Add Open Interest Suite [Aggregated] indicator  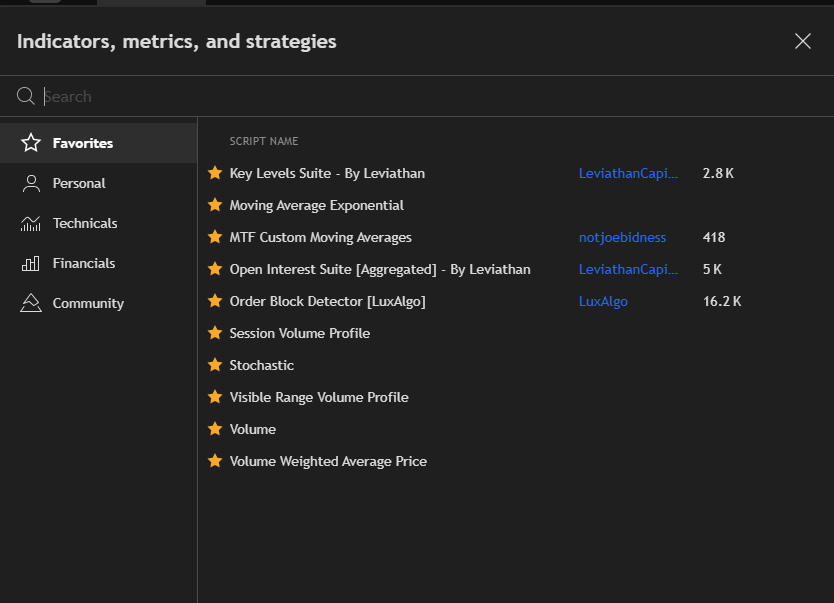380,269
